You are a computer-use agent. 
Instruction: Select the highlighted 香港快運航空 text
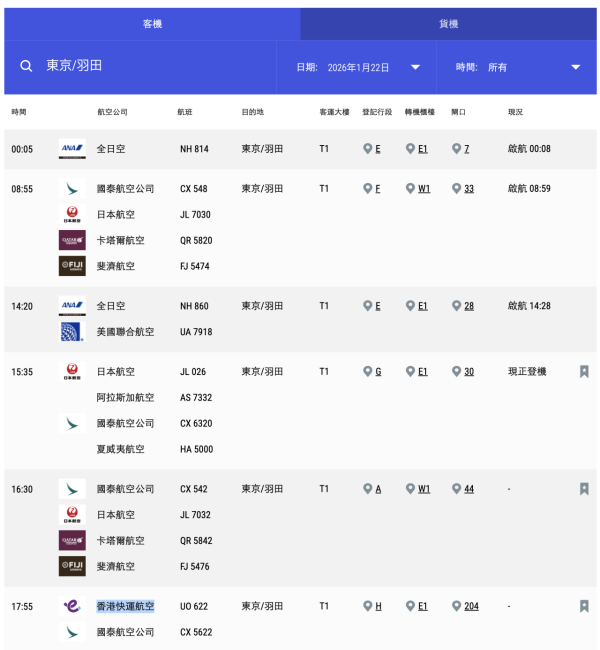point(125,606)
